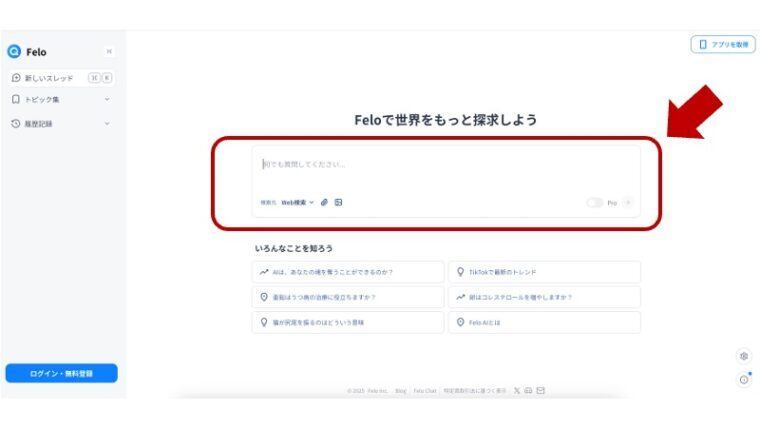Image resolution: width=760 pixels, height=428 pixels.
Task: Open the 特定商取引法 footer link
Action: click(475, 391)
